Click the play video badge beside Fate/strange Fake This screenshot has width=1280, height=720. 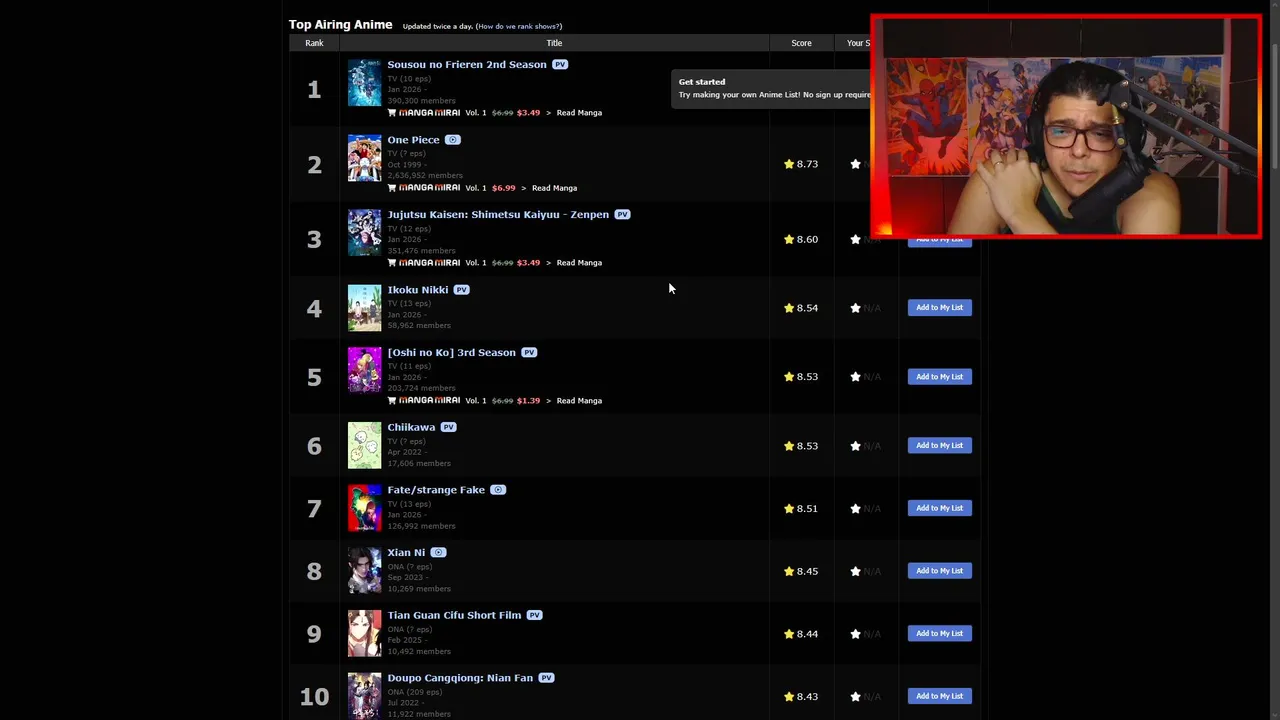click(x=498, y=490)
